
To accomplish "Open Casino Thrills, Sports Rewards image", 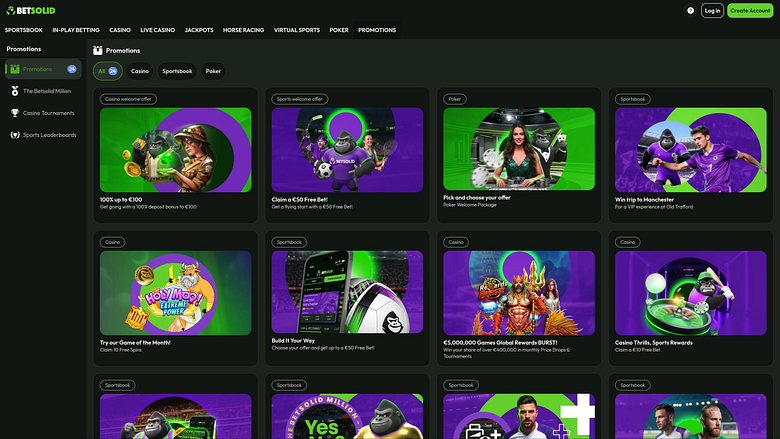I will 690,293.
